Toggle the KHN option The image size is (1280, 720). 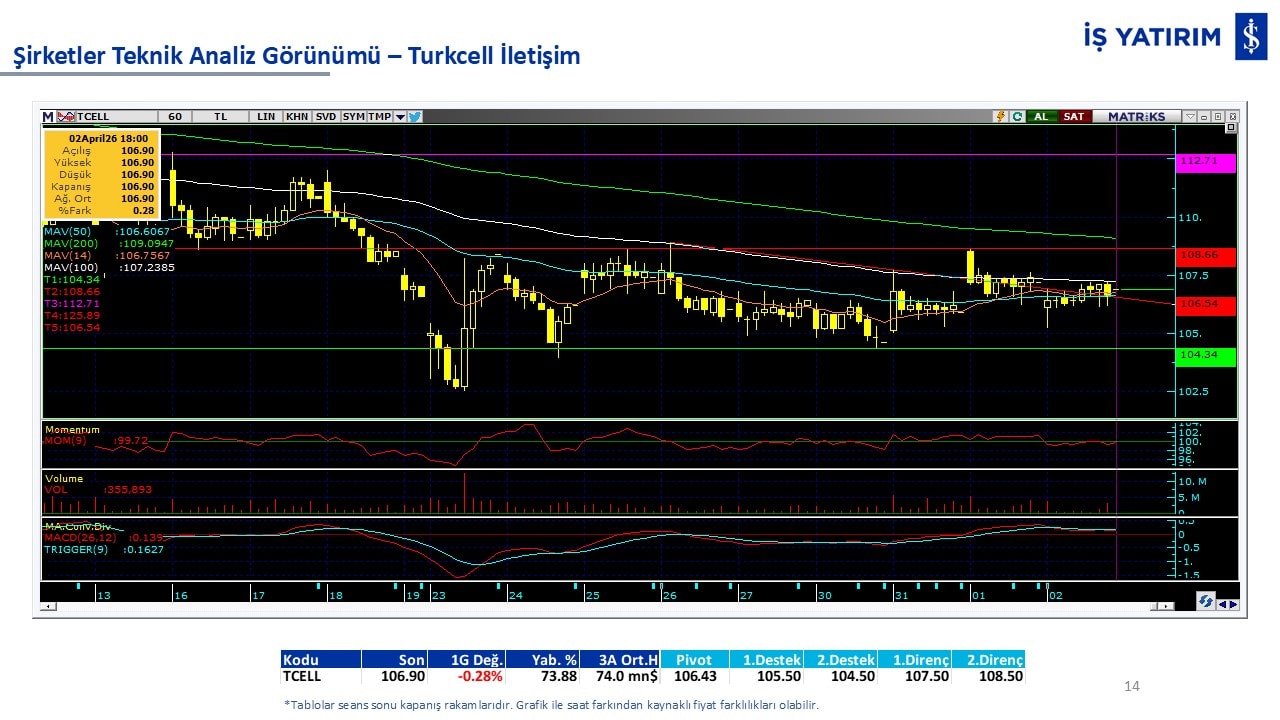pyautogui.click(x=297, y=117)
